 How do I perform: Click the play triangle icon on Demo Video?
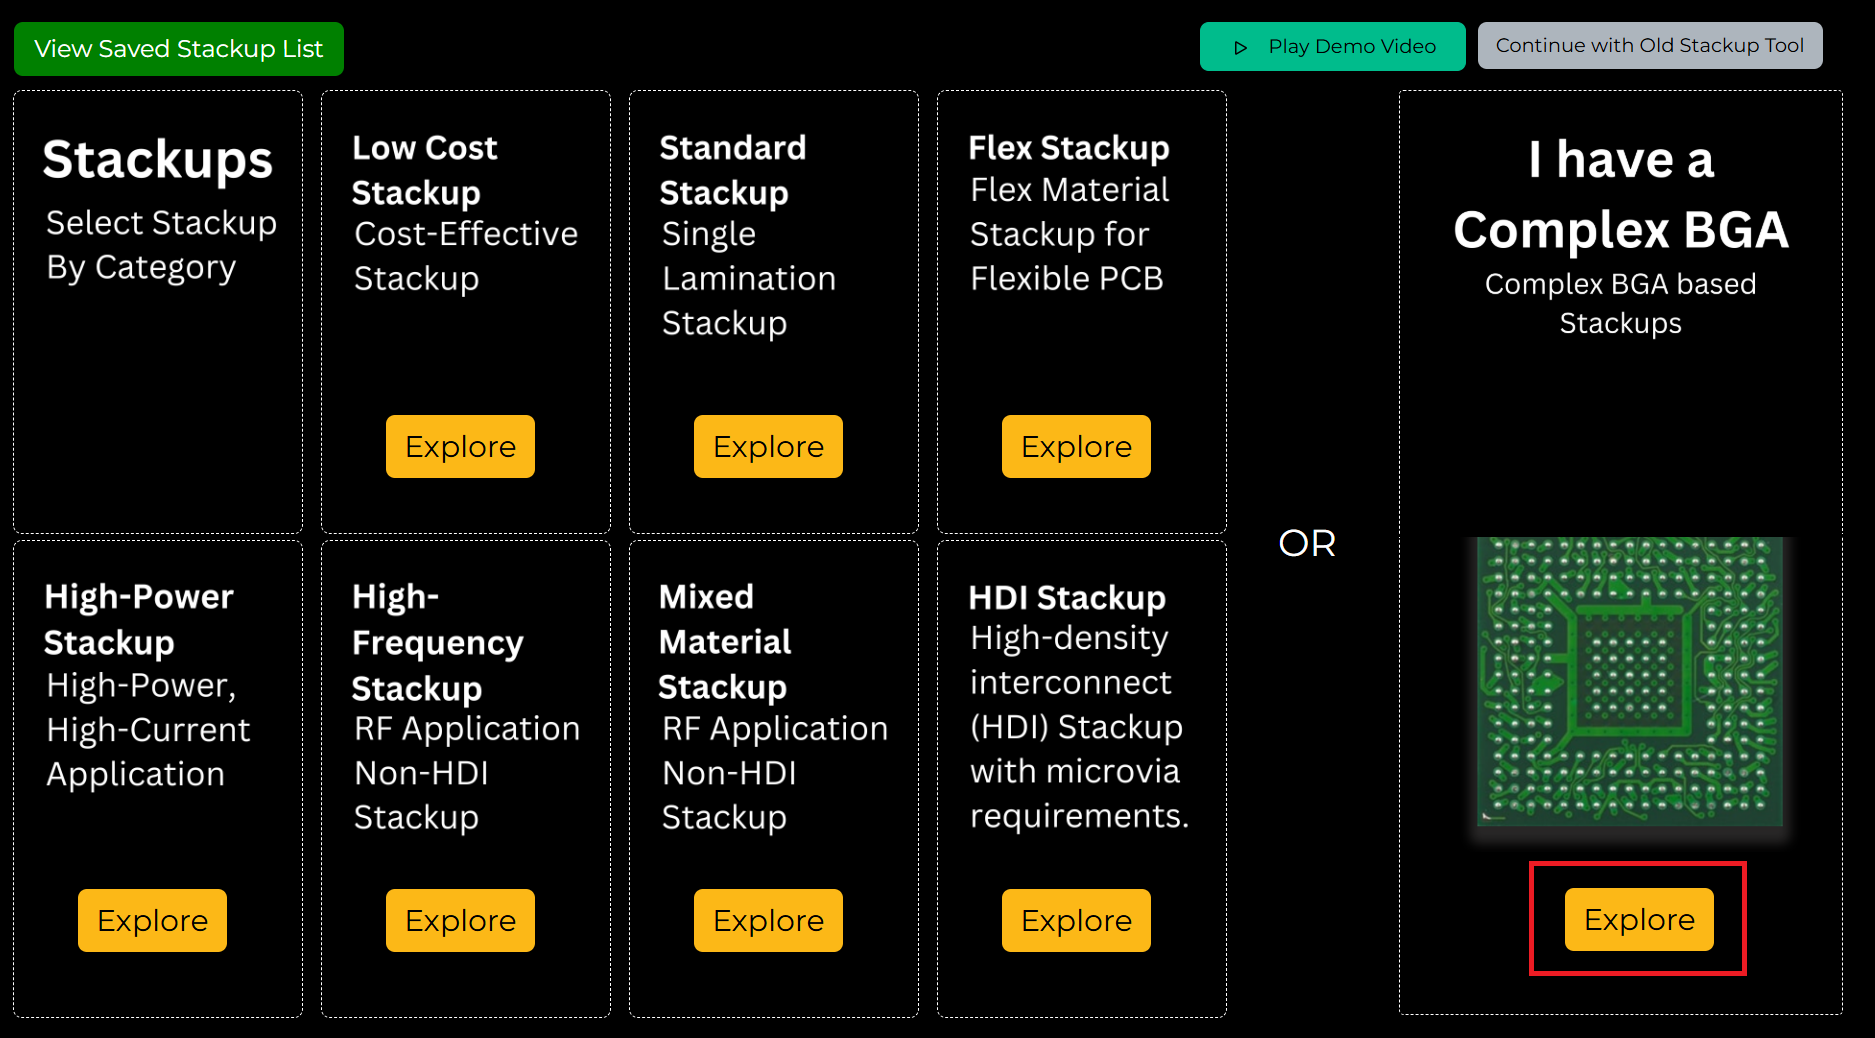tap(1240, 46)
